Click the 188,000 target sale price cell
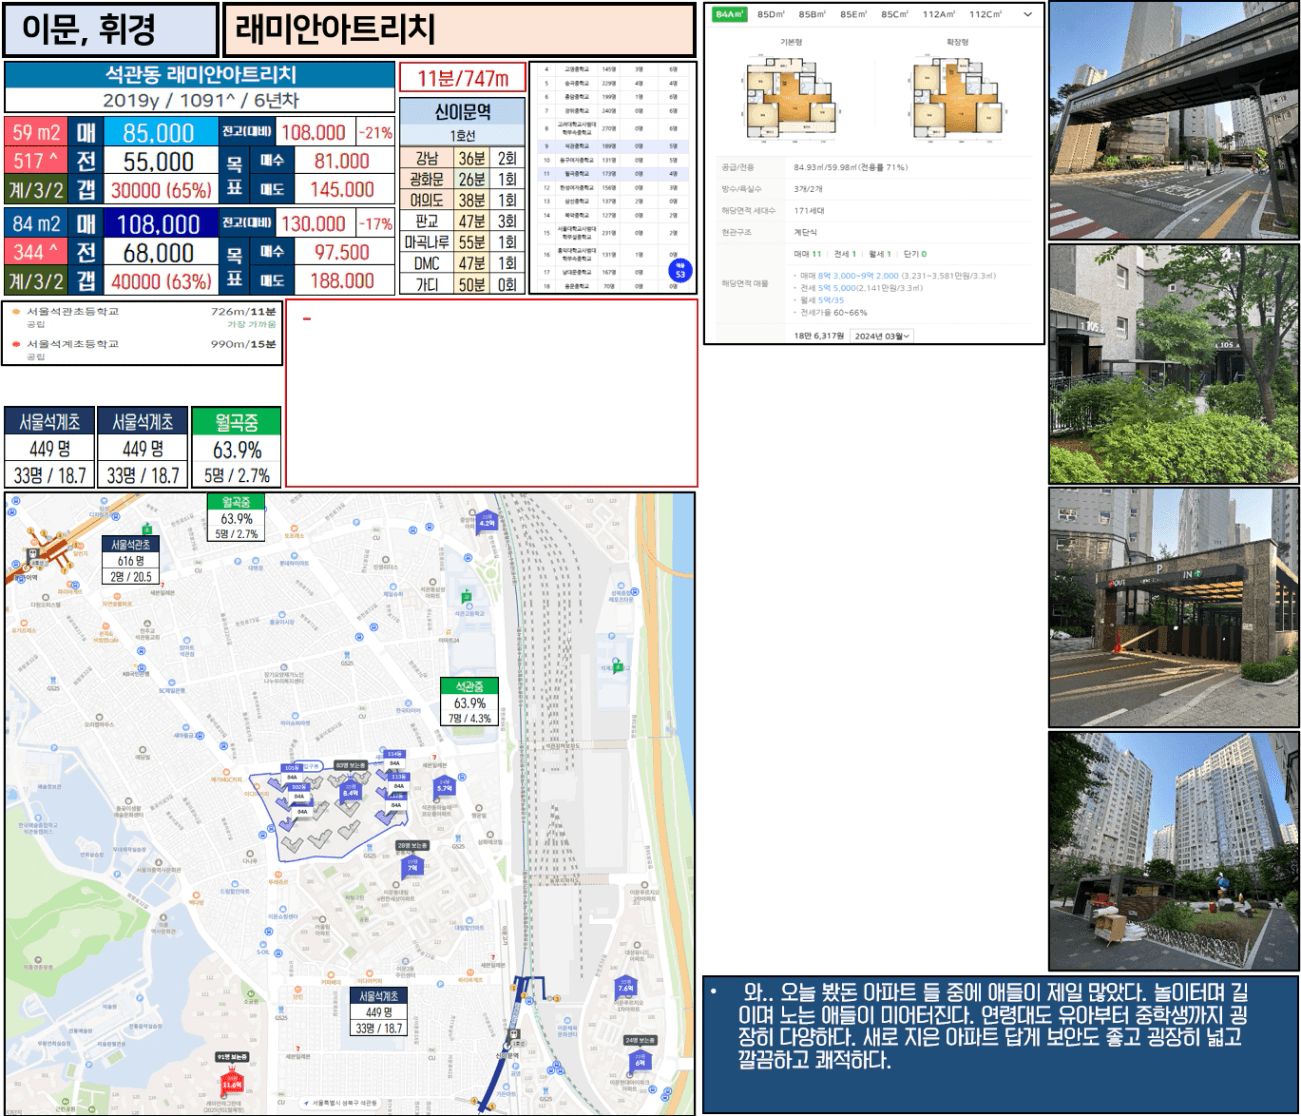The height and width of the screenshot is (1116, 1301). click(x=342, y=281)
